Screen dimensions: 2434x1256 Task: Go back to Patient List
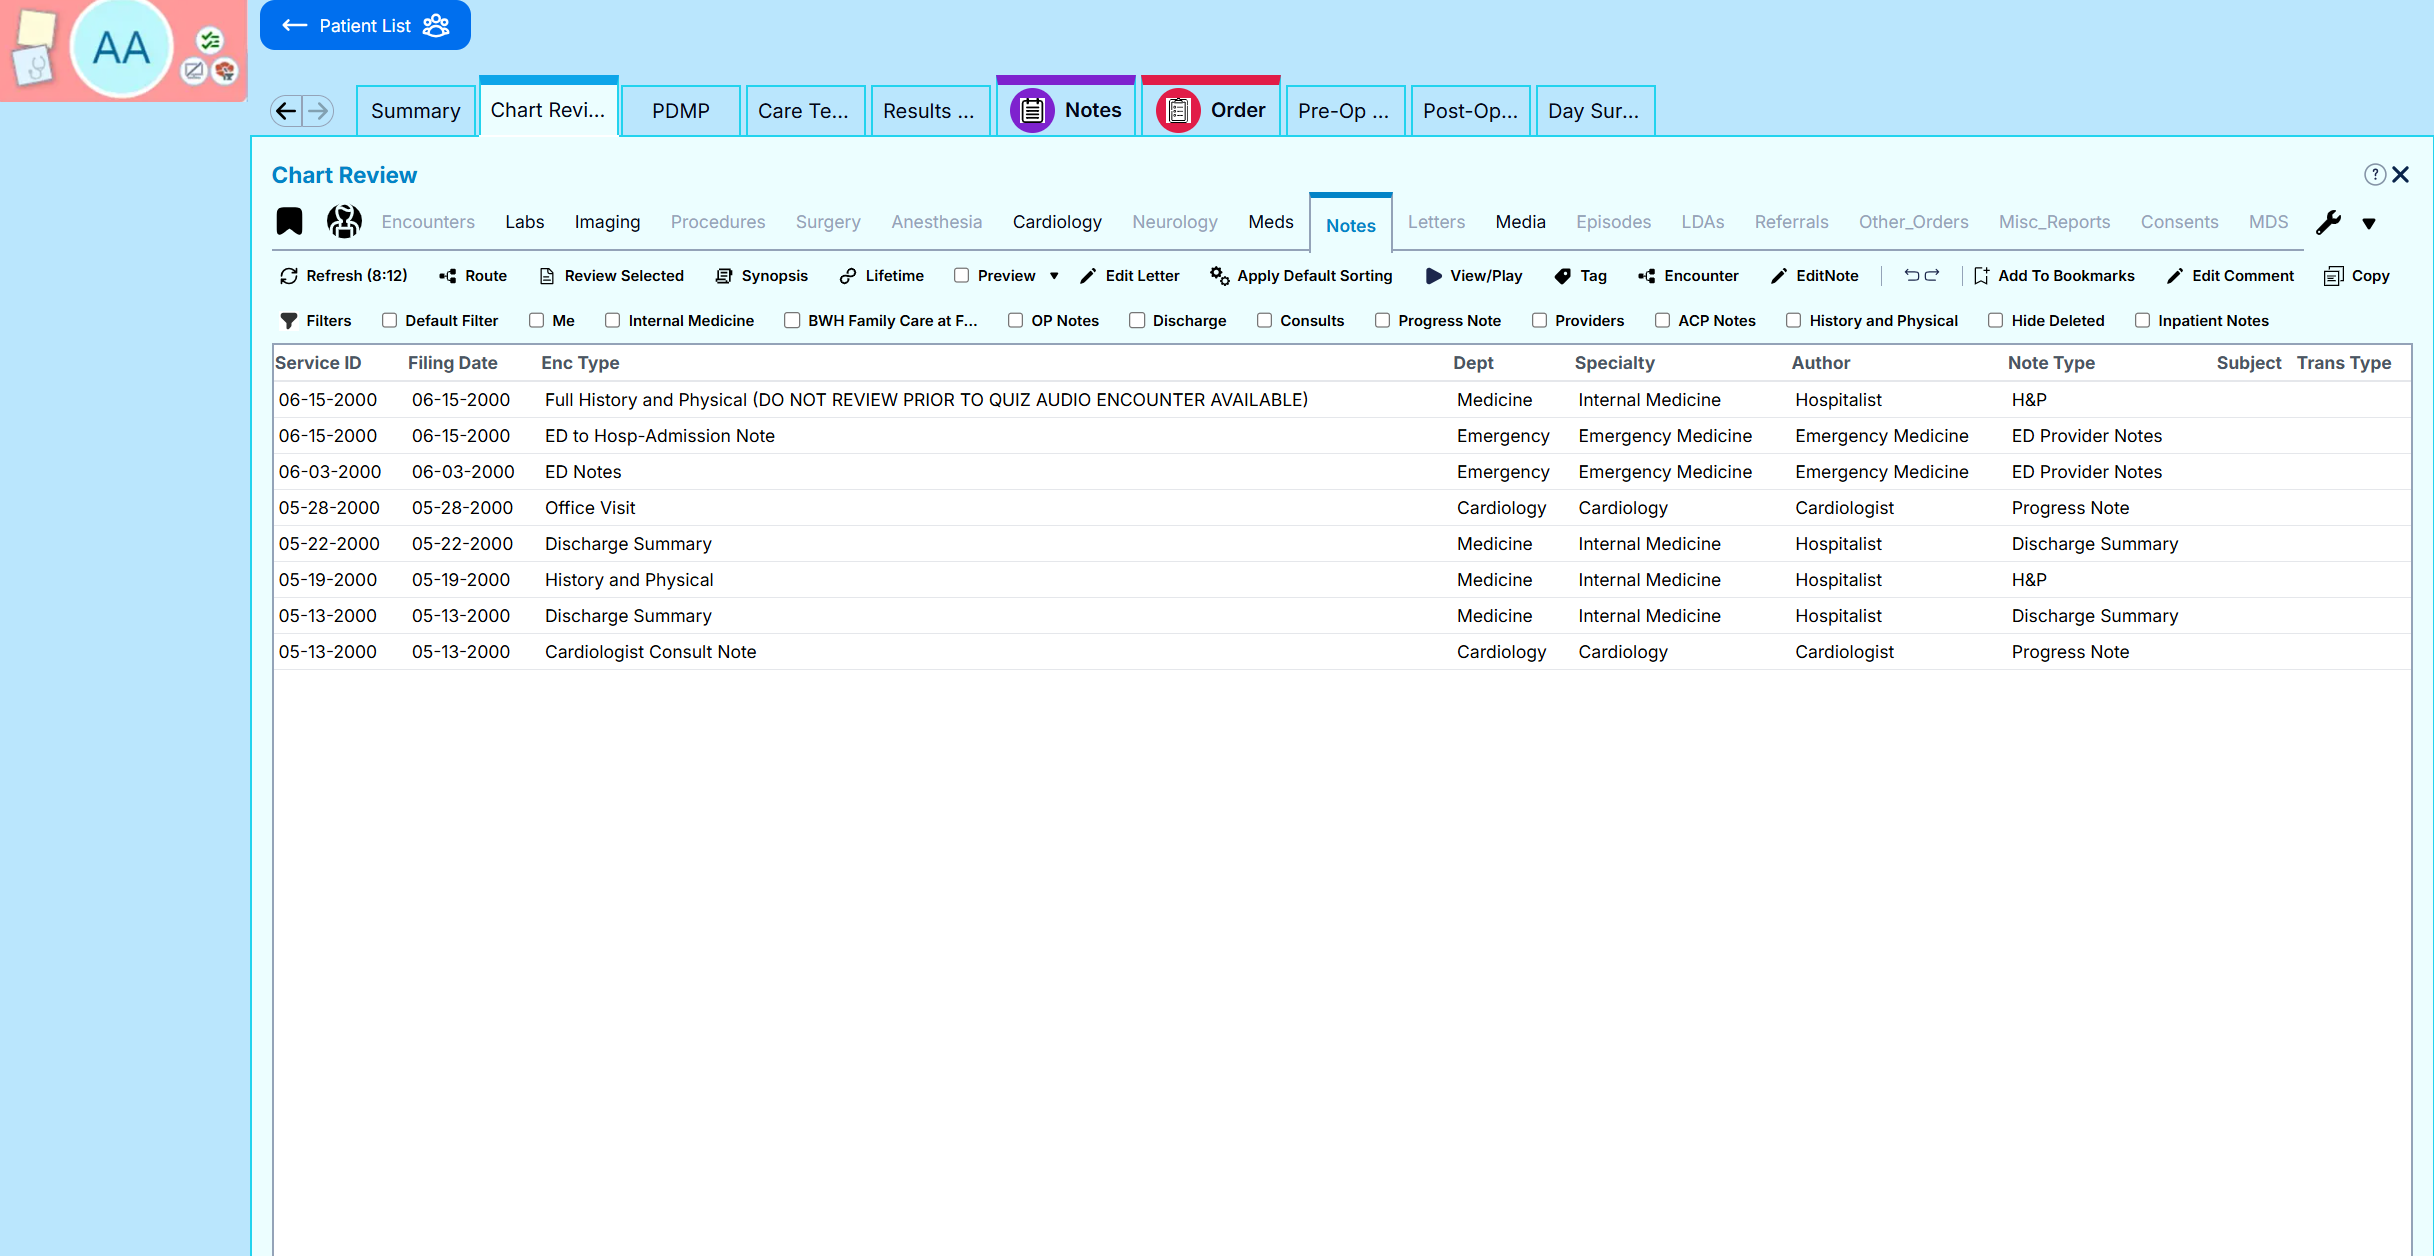pos(365,26)
